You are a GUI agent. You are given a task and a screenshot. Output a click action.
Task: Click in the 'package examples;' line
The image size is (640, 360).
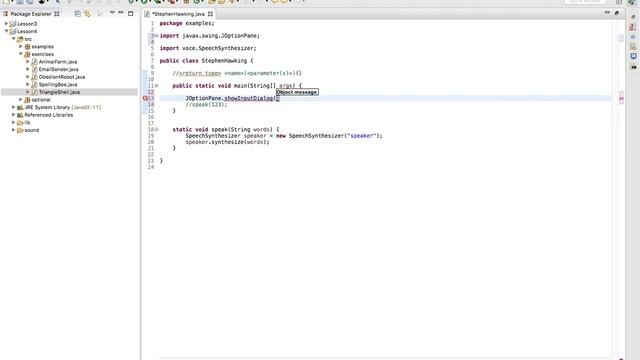pos(187,23)
